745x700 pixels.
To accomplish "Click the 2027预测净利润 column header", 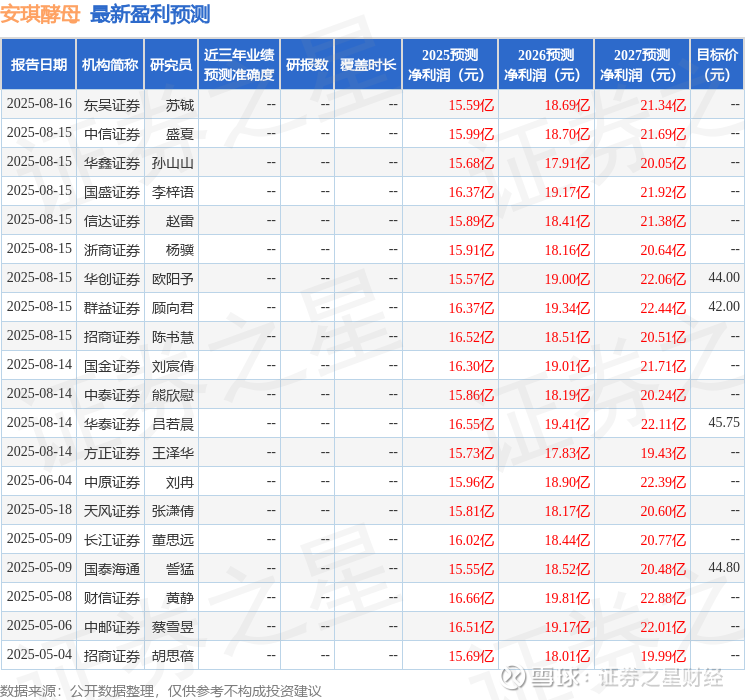I will (642, 65).
